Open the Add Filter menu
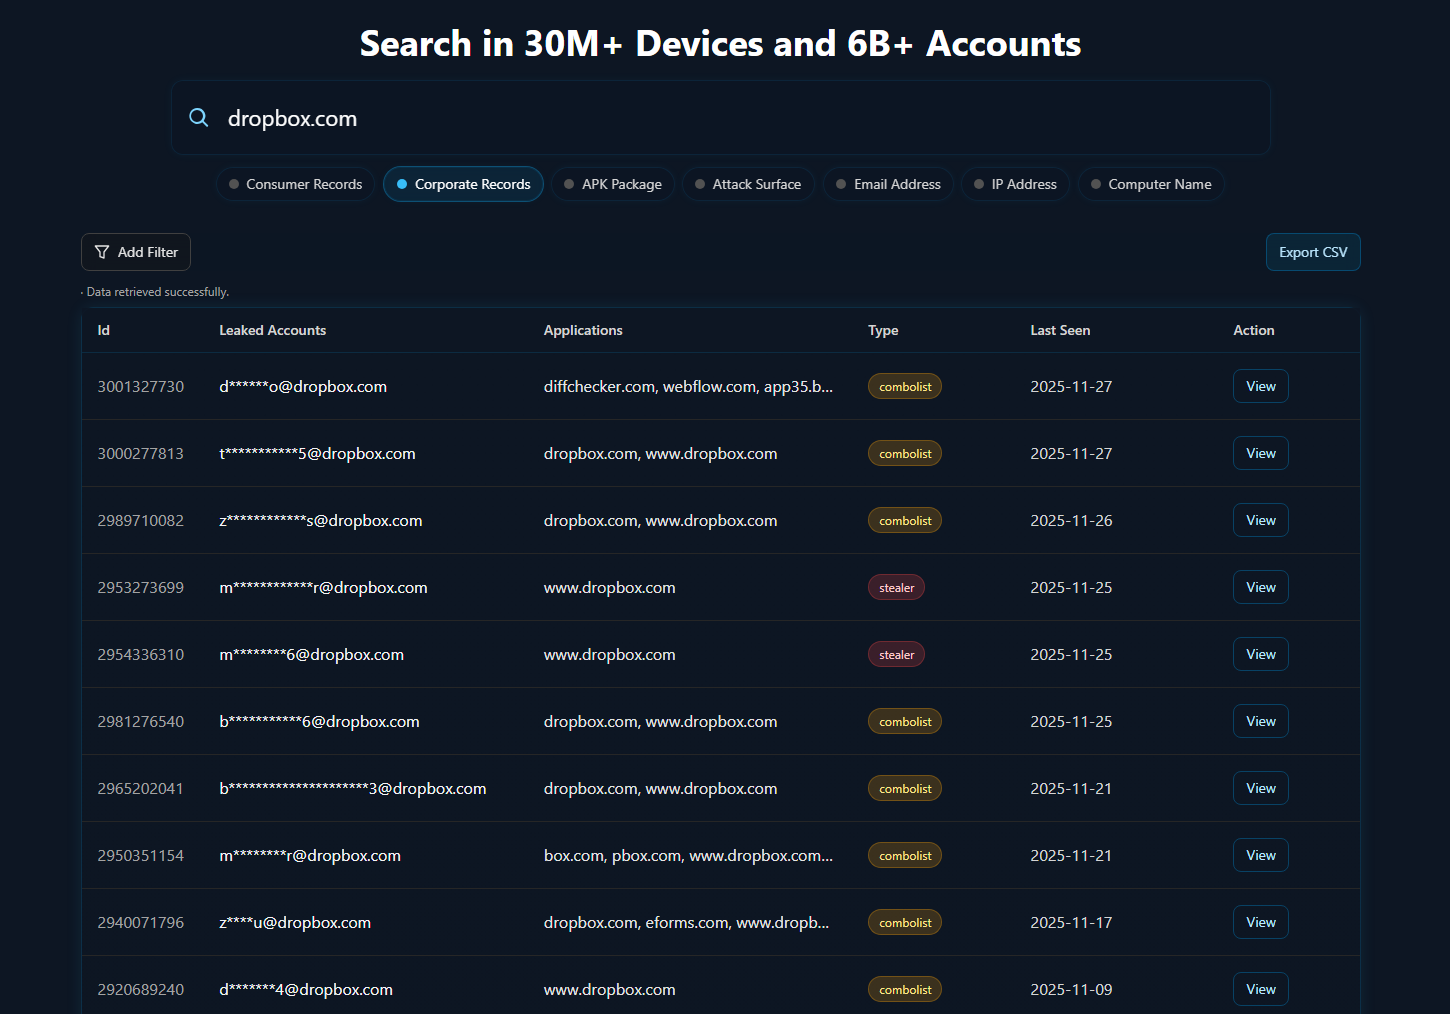The width and height of the screenshot is (1450, 1014). [x=136, y=252]
